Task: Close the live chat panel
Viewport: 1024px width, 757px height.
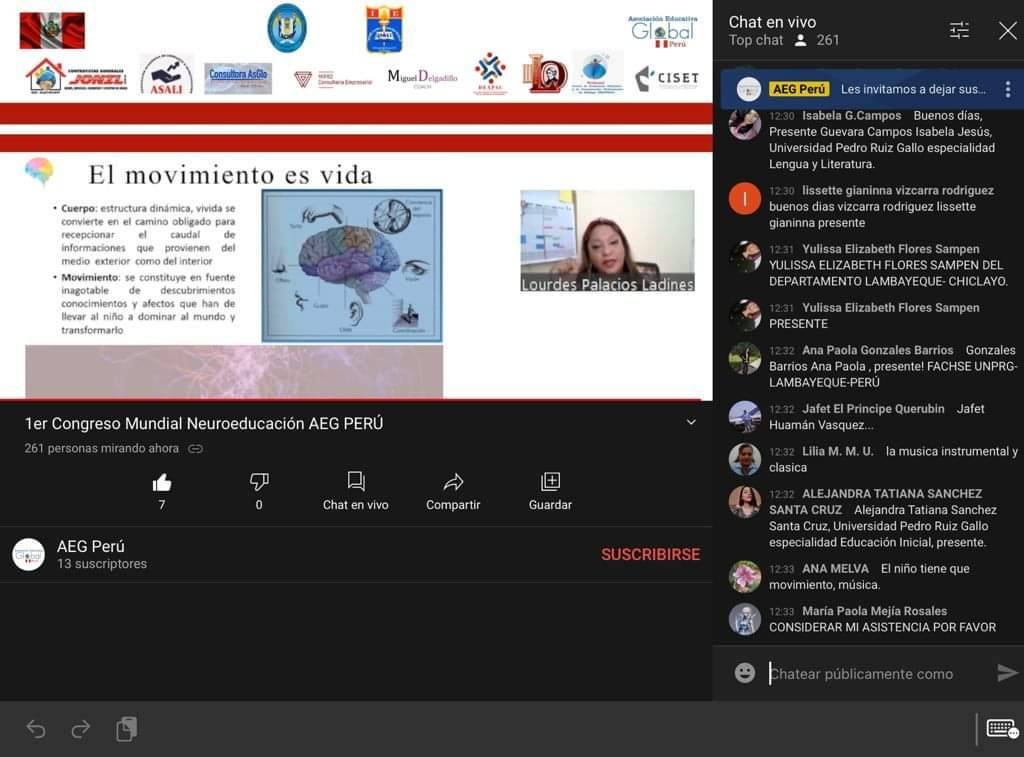Action: [x=1007, y=30]
